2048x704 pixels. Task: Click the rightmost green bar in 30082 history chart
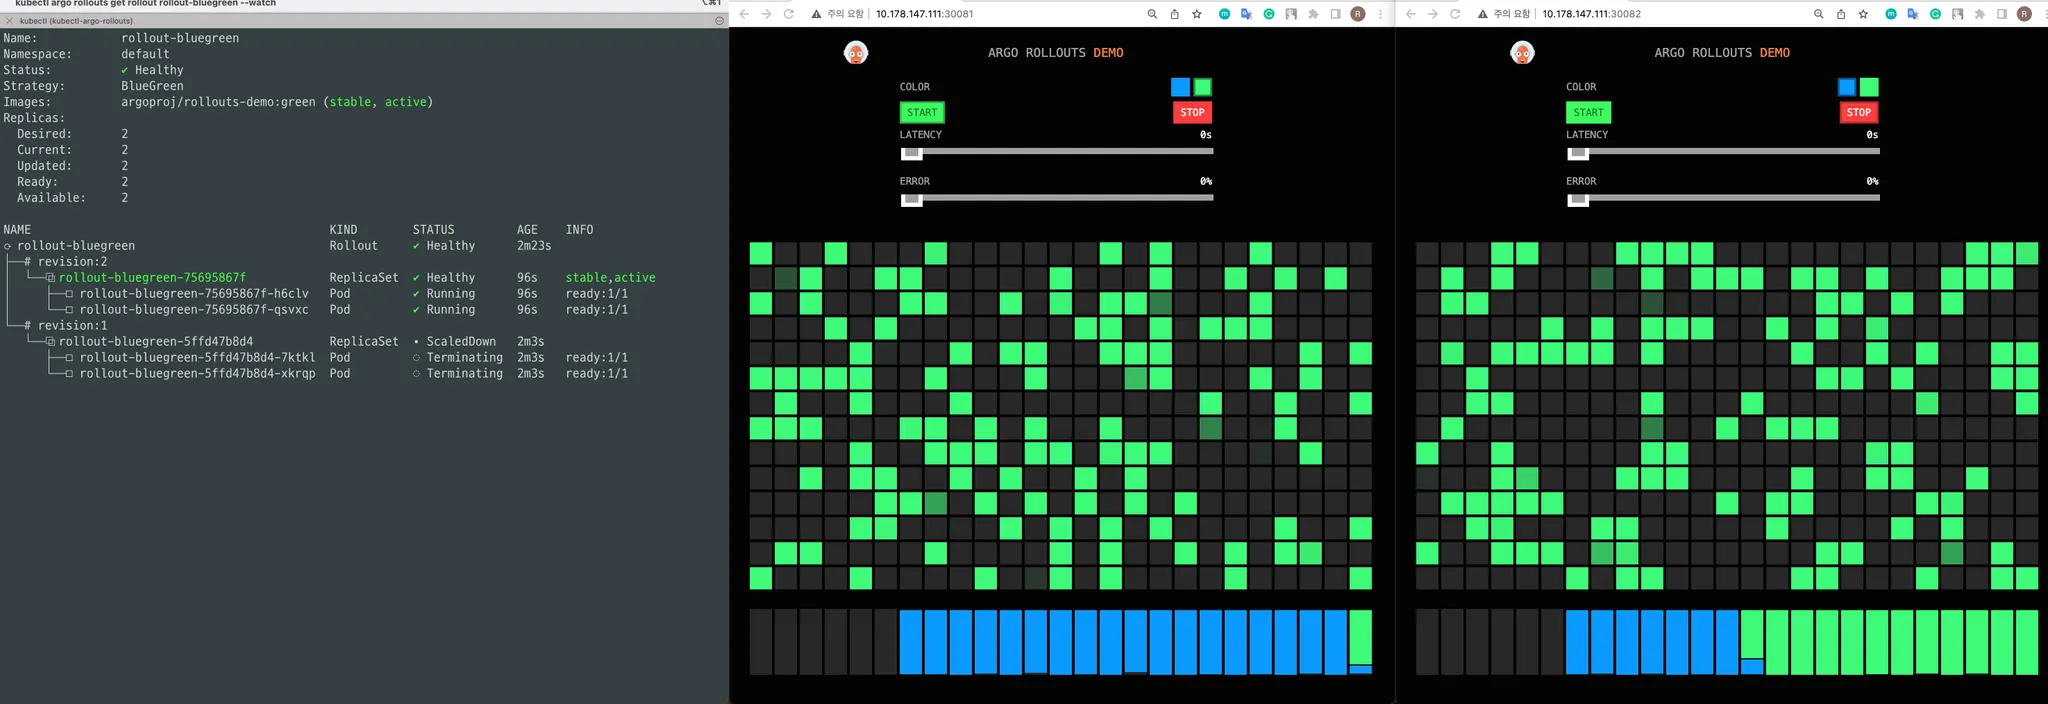(2027, 642)
